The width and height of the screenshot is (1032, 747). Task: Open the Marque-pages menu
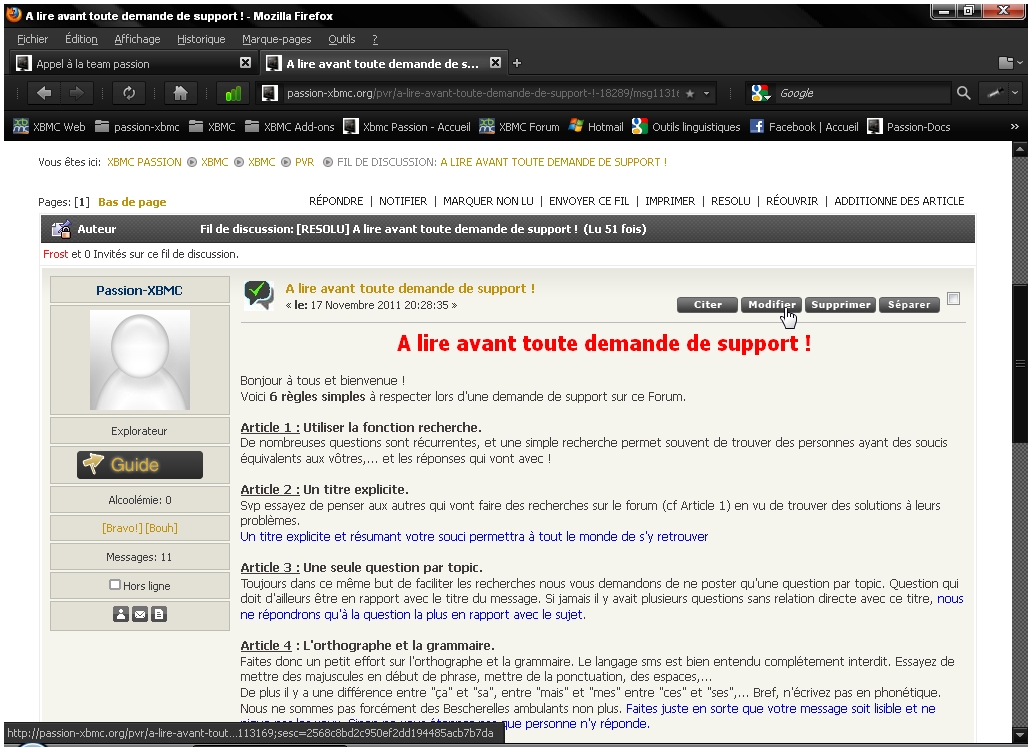276,39
